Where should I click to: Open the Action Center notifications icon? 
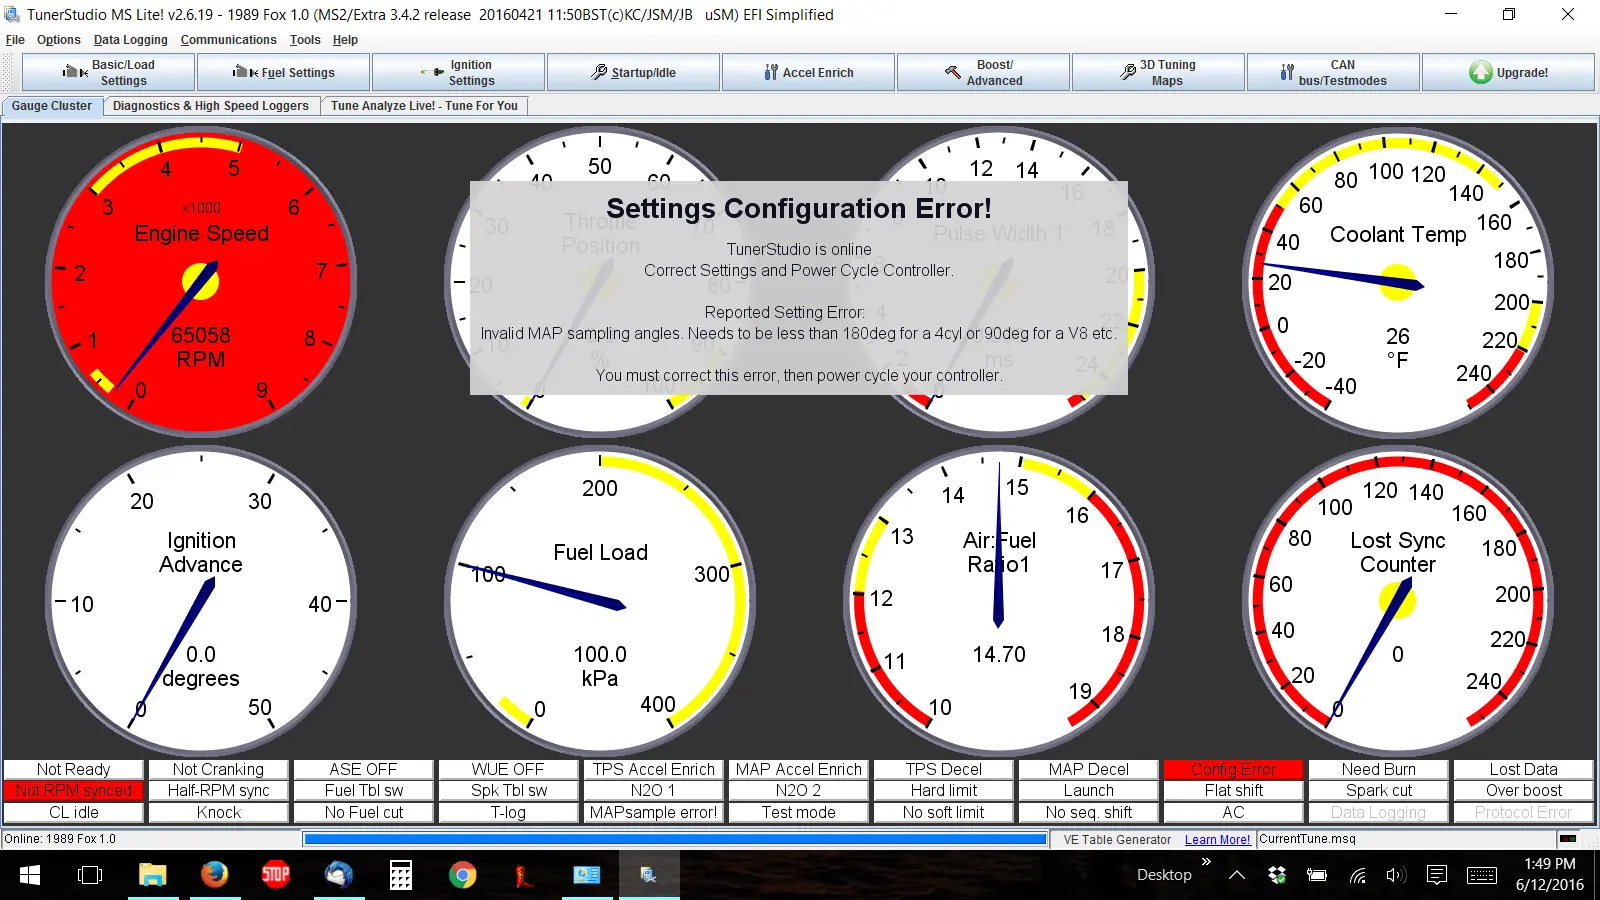click(1437, 875)
